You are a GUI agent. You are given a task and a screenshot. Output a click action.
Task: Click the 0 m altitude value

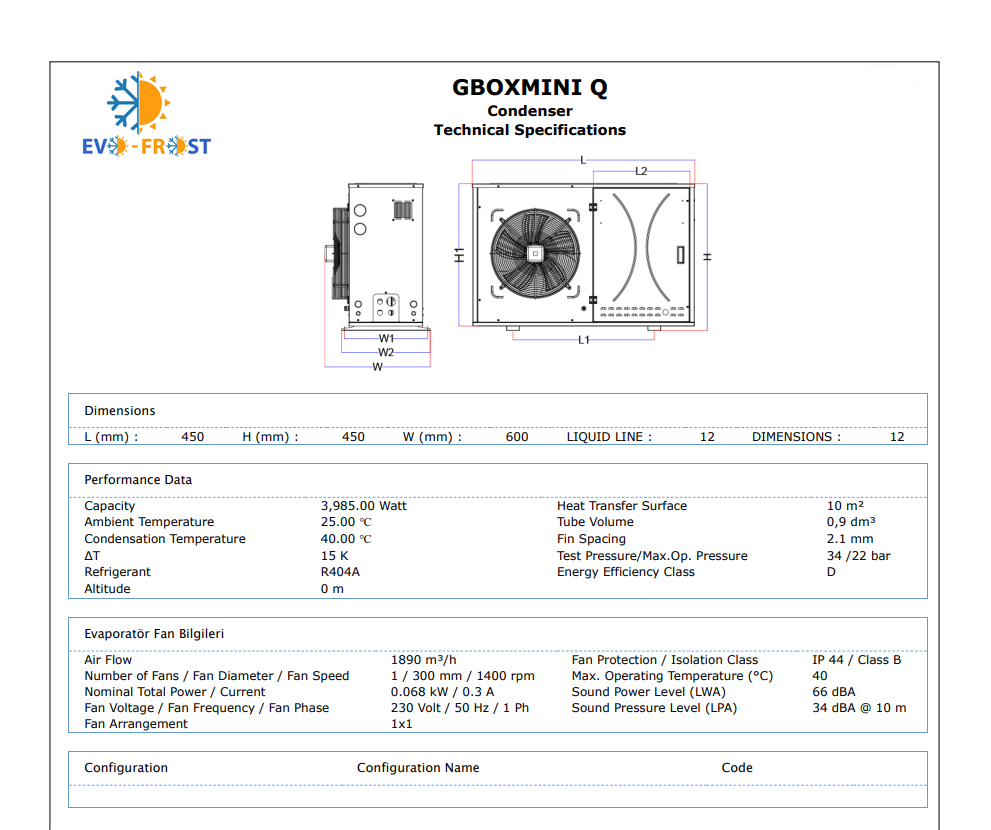click(332, 589)
